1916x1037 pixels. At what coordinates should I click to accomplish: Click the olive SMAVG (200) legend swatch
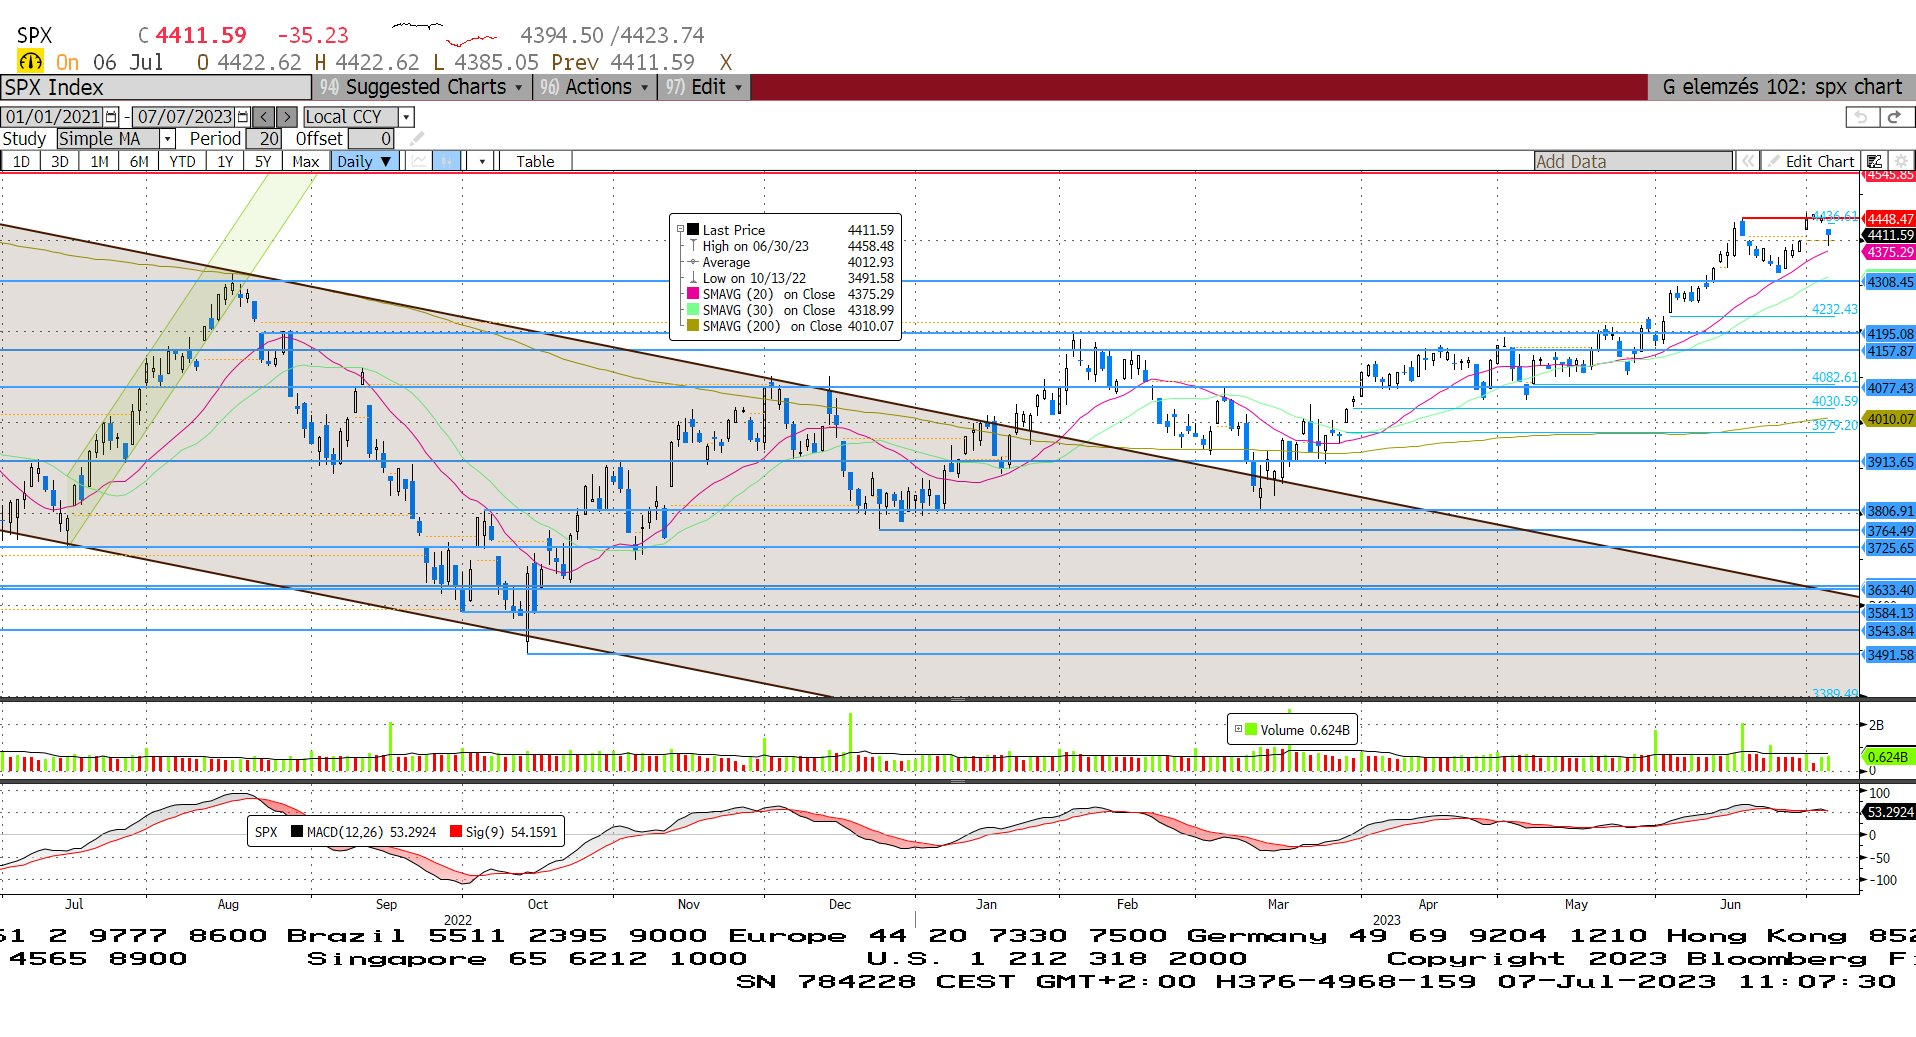click(x=693, y=326)
